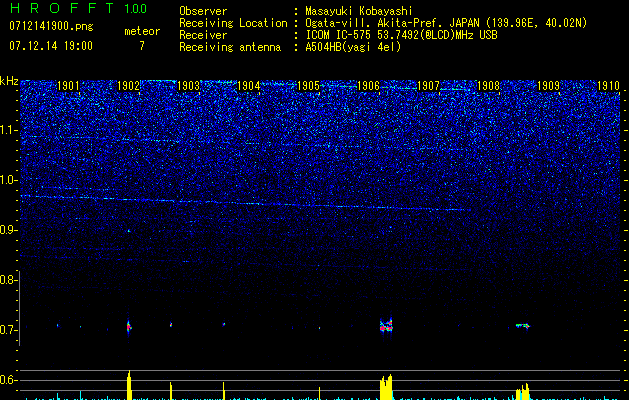Select the file name 0712141900.png

click(51, 27)
